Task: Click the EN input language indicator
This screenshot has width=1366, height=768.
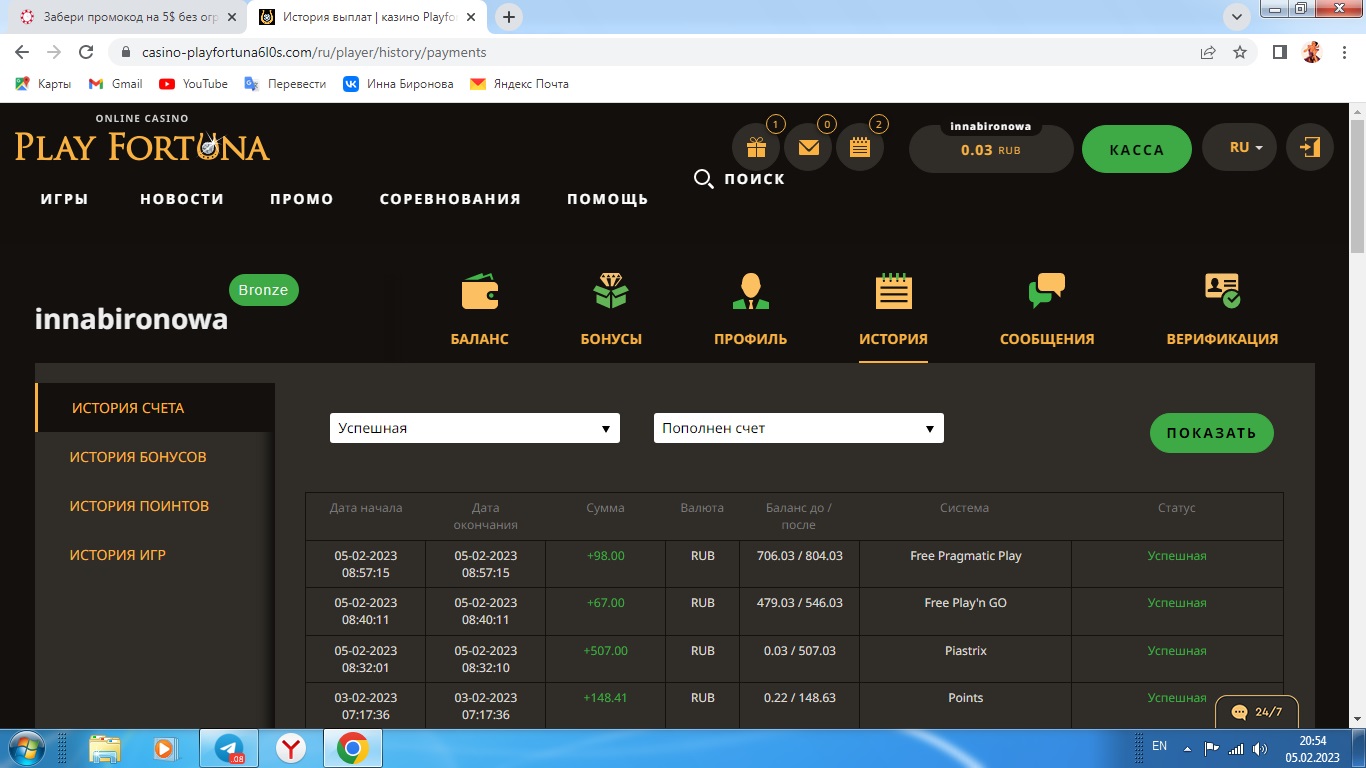Action: [1159, 746]
